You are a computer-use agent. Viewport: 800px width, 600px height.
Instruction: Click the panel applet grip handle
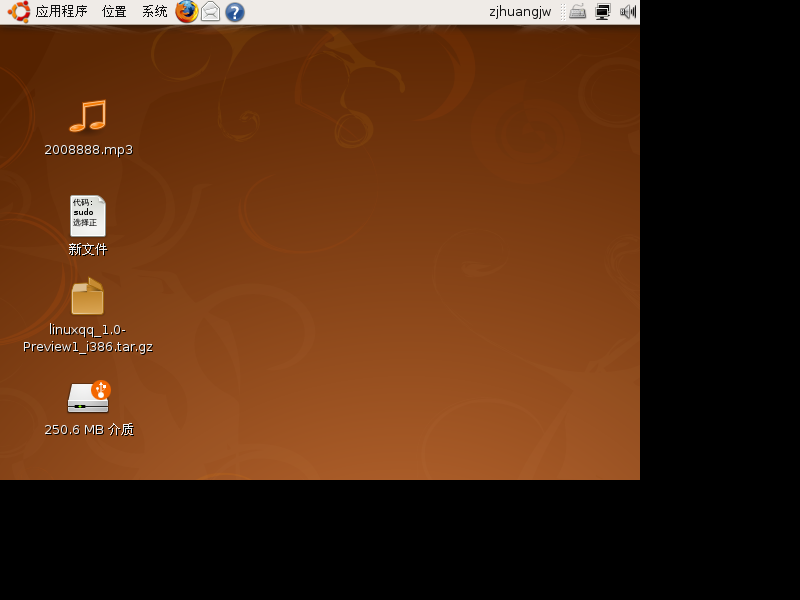tap(562, 12)
